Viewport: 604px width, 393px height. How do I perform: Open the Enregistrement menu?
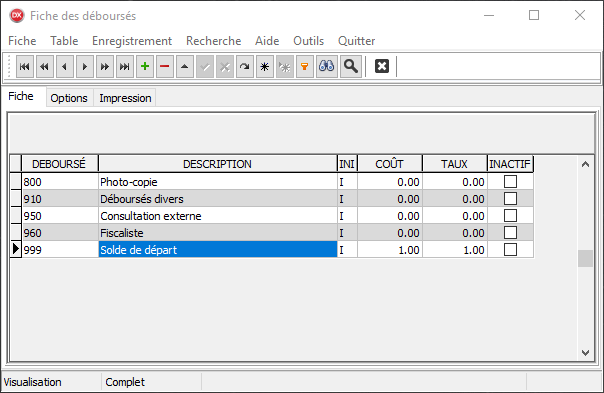point(132,41)
